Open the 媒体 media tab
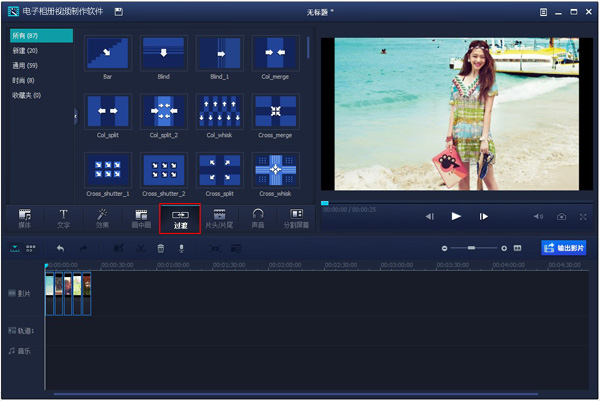The image size is (600, 401). [x=25, y=218]
